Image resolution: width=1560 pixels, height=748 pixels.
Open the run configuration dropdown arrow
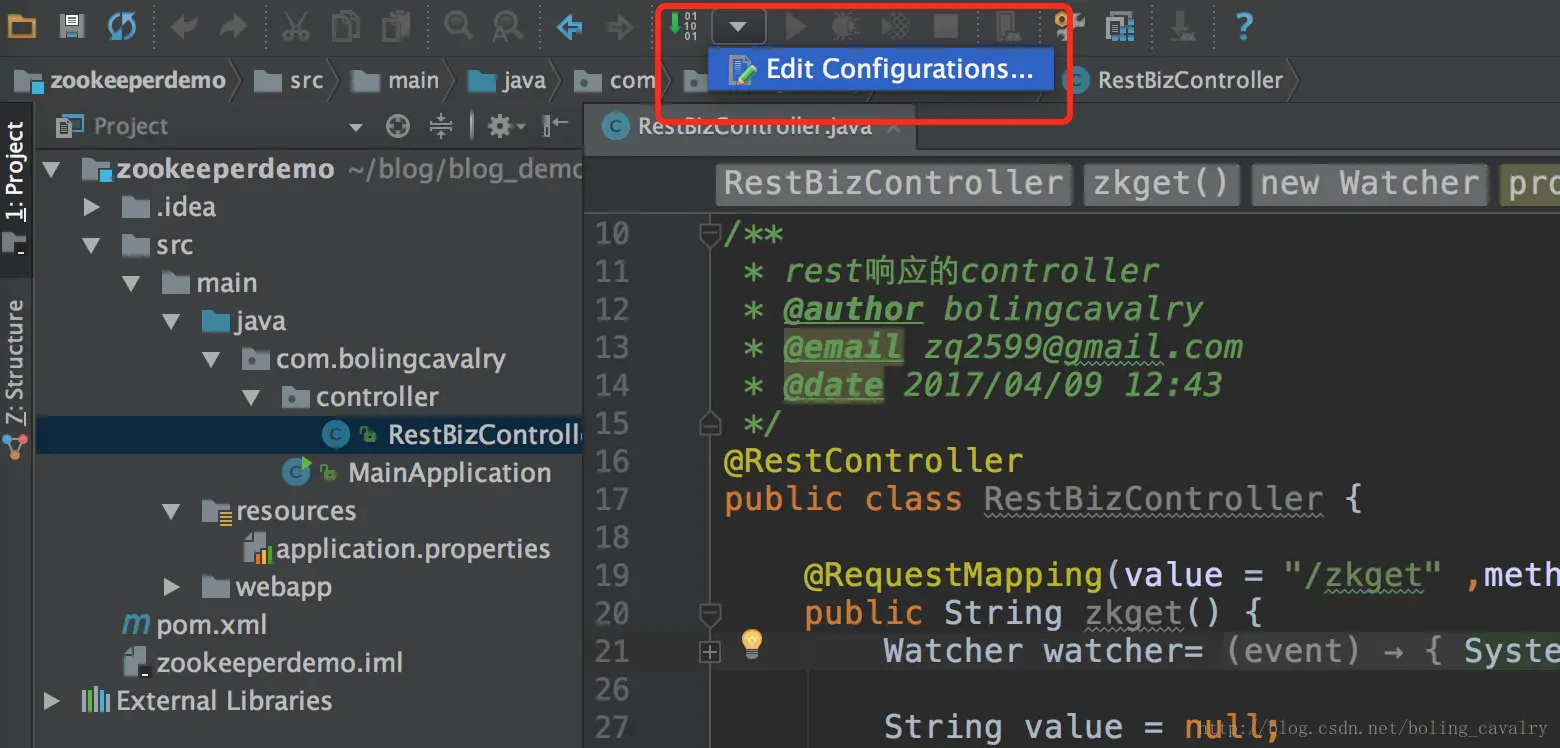(739, 26)
